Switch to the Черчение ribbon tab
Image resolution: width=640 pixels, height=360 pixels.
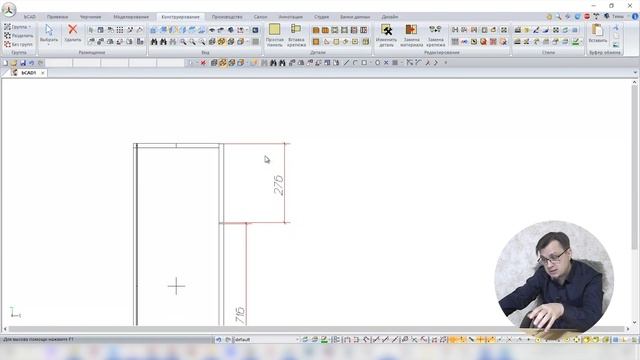coord(90,17)
